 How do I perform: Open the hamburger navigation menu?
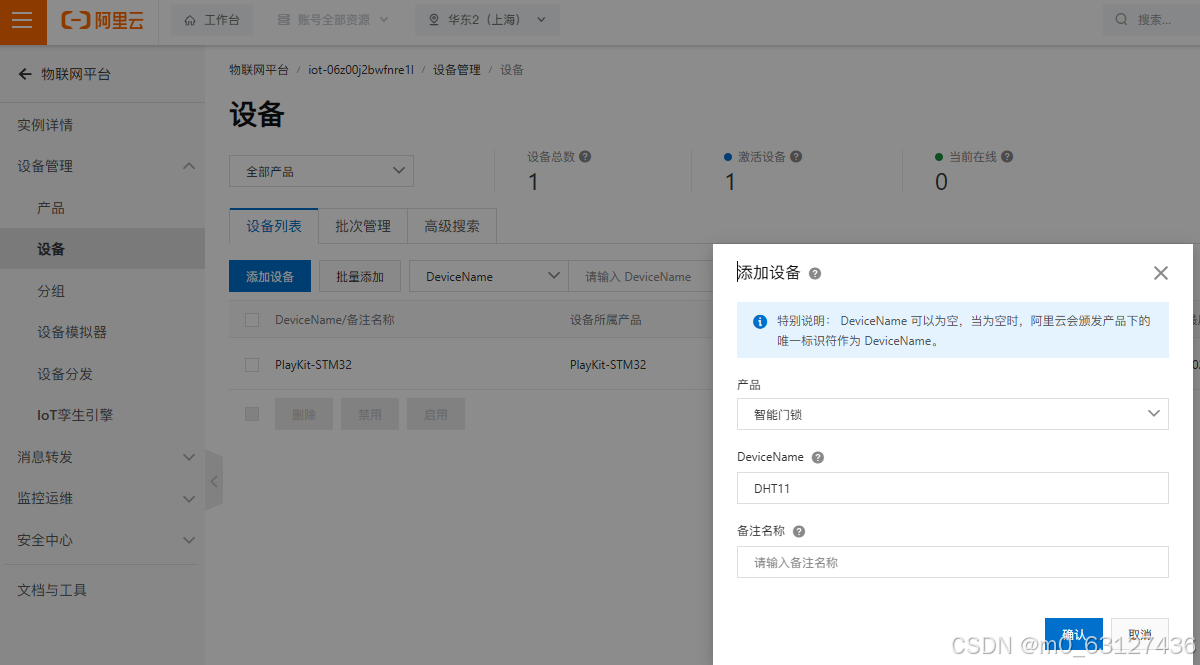(x=22, y=20)
